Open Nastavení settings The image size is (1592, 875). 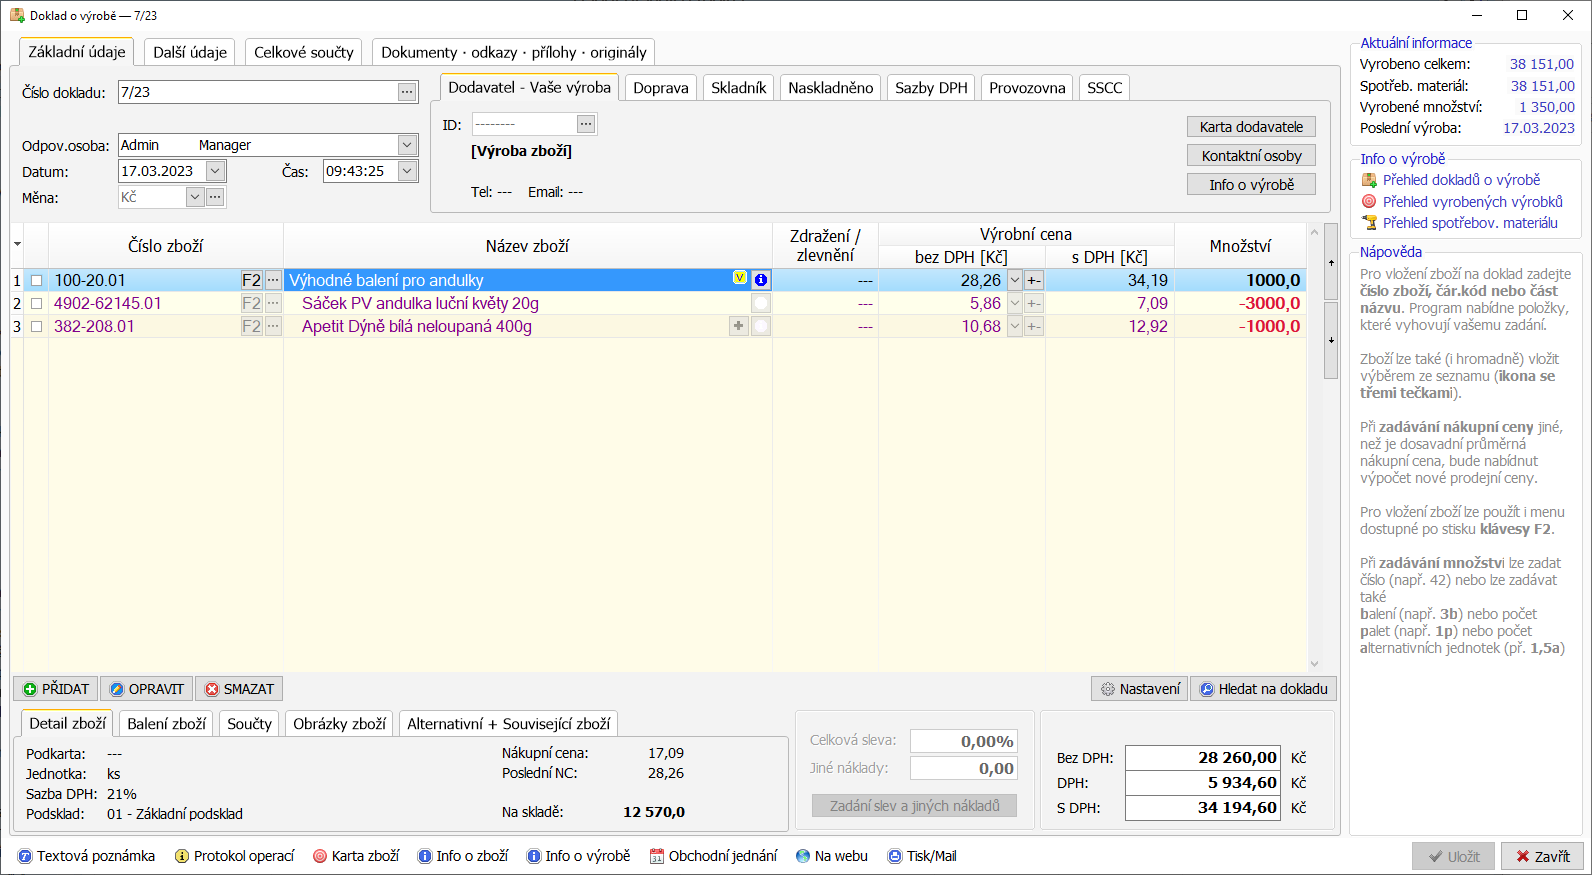1140,689
